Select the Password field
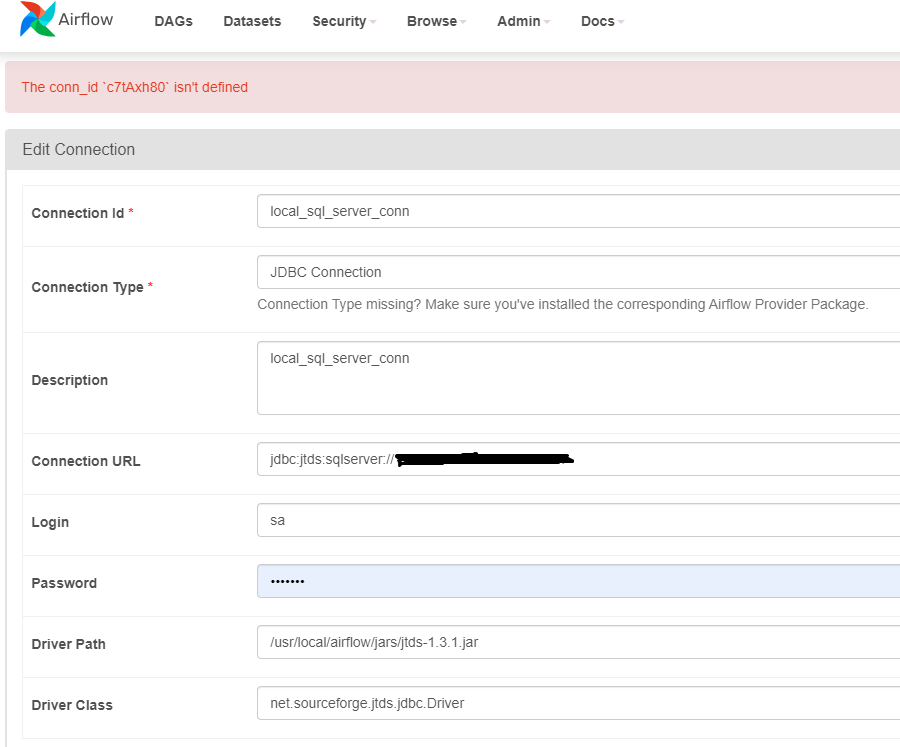 (578, 582)
